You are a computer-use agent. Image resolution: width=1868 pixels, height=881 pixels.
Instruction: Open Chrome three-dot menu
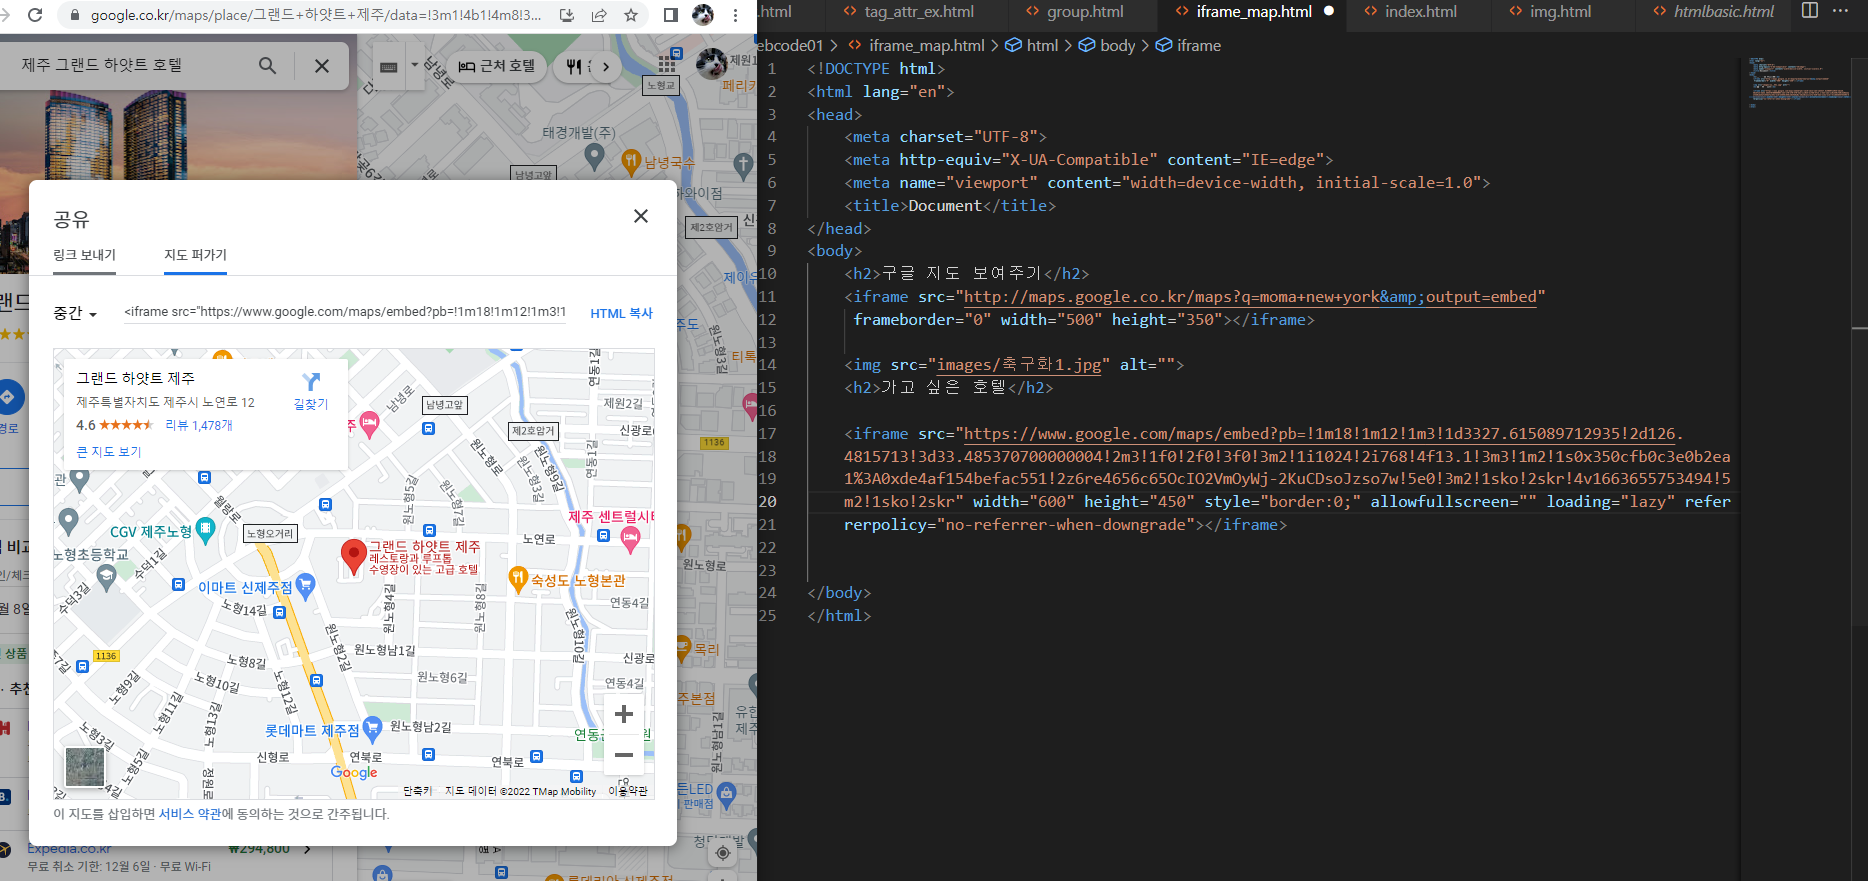click(736, 15)
